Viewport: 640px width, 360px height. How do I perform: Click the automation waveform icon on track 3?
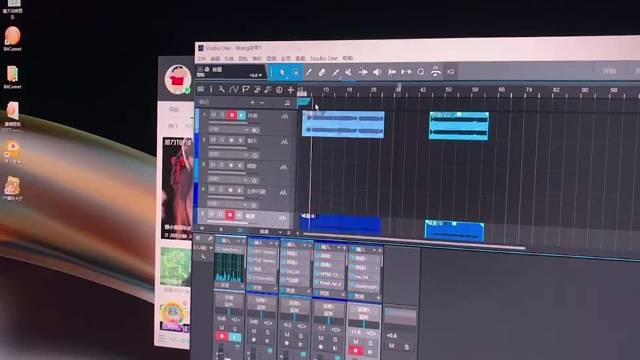click(x=284, y=167)
